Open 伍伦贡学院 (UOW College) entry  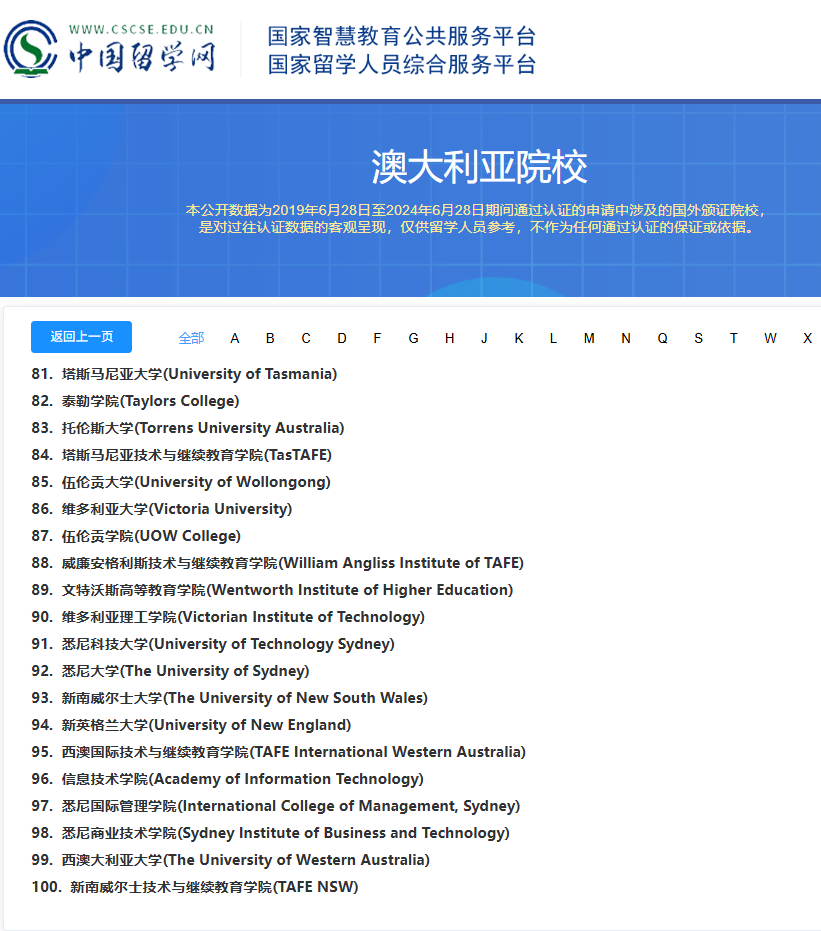tap(136, 536)
